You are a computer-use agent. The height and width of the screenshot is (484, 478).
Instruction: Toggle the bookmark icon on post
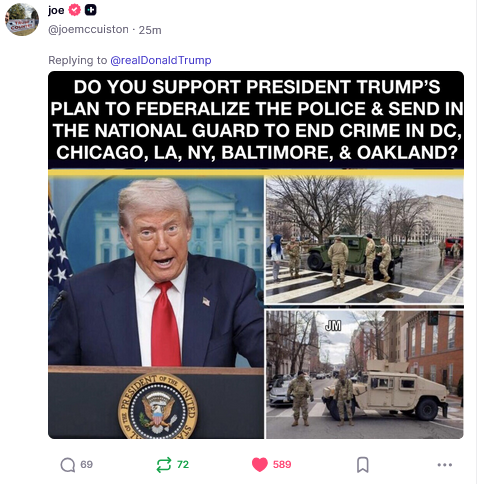coord(363,465)
